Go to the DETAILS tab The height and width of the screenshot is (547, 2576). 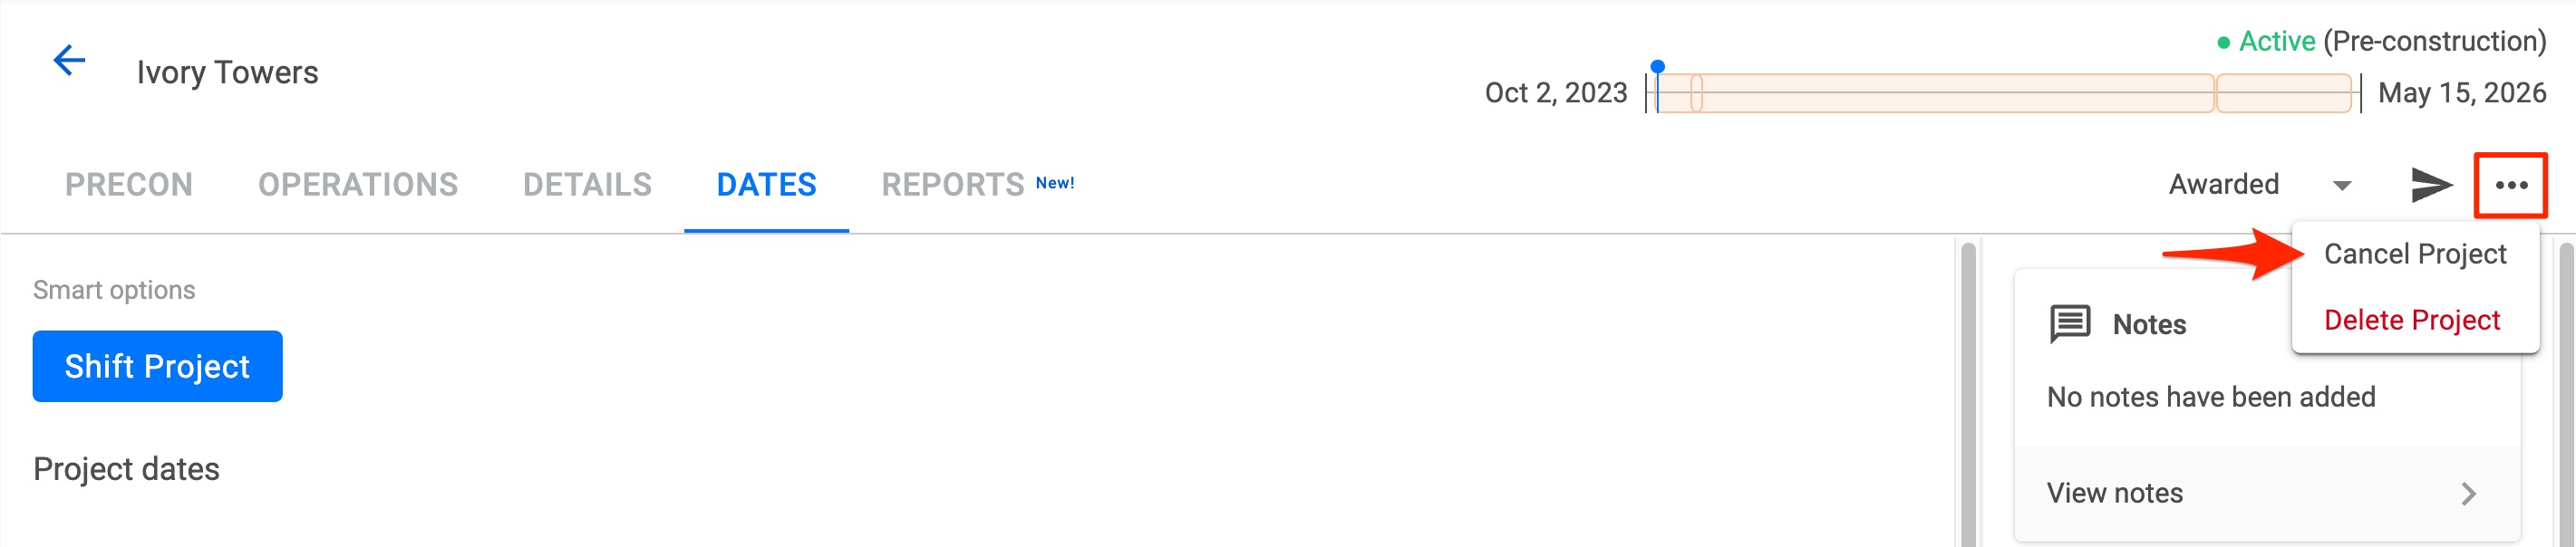(587, 185)
